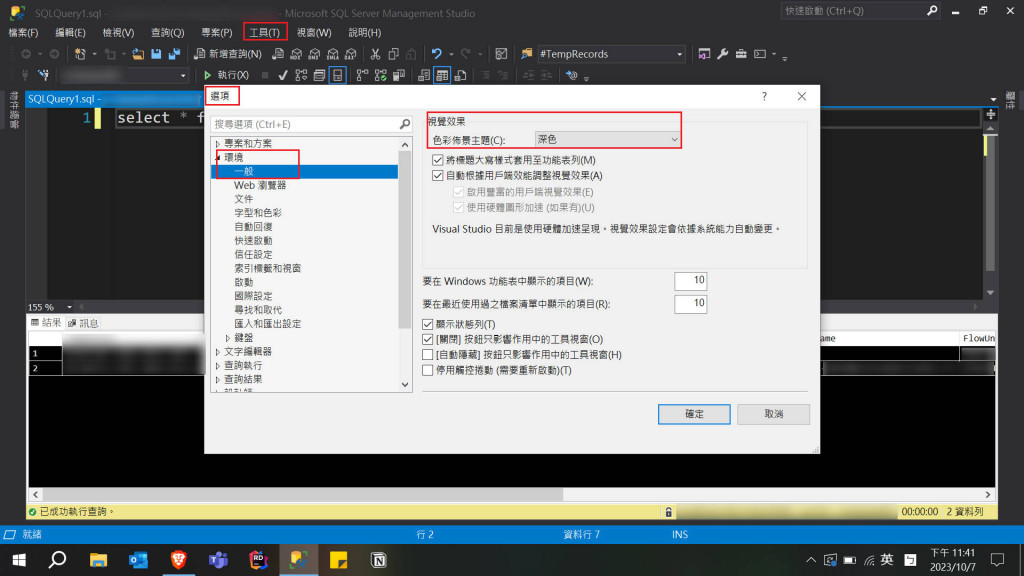Click the search magnifier in options search box
The height and width of the screenshot is (576, 1024).
[405, 124]
